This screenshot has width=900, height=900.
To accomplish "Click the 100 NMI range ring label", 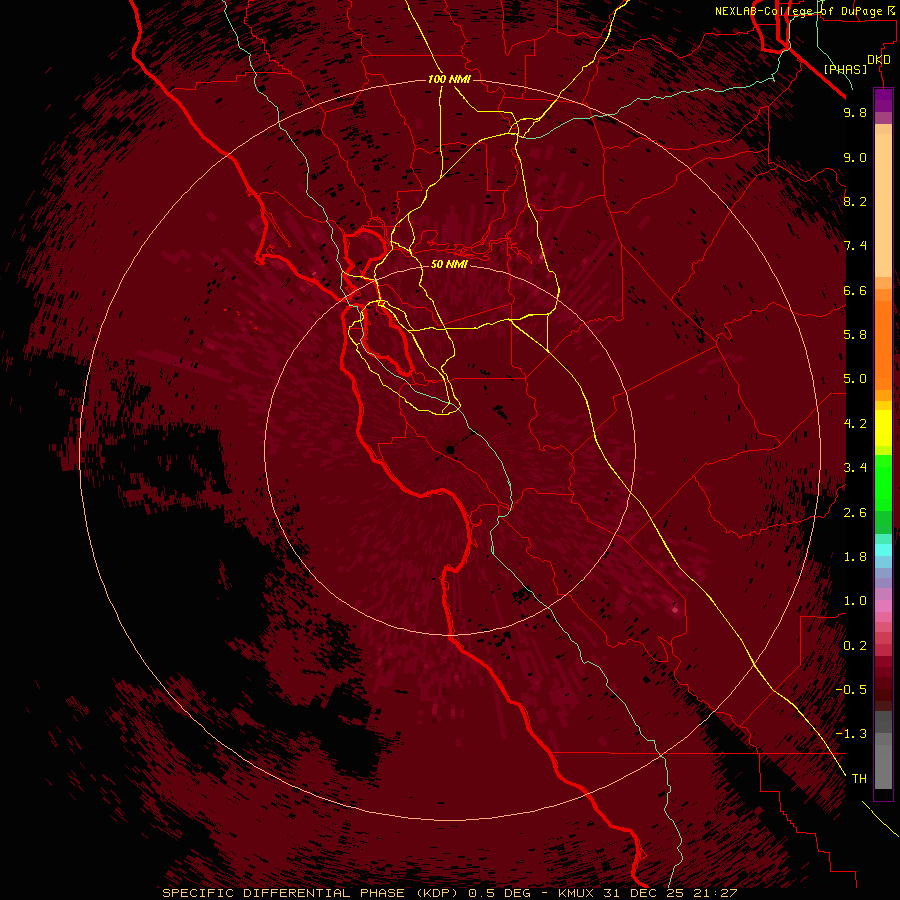I will coord(449,79).
